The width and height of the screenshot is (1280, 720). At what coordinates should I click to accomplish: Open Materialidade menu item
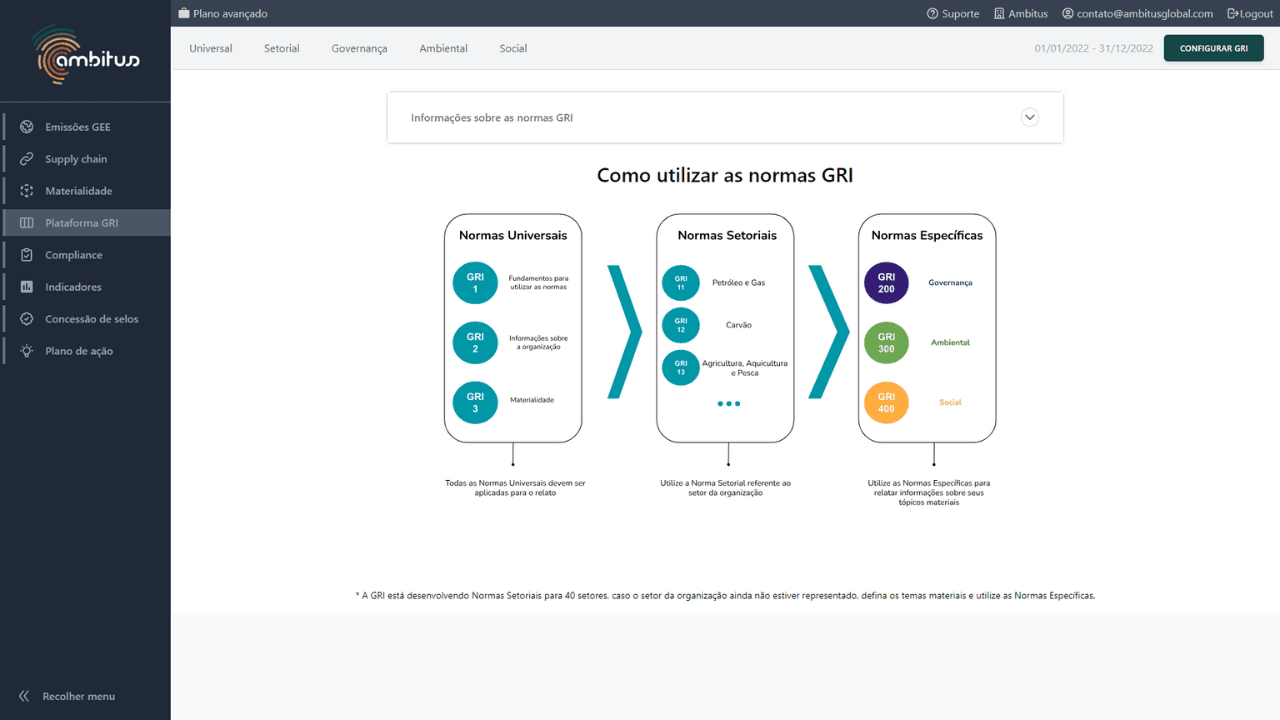point(86,191)
